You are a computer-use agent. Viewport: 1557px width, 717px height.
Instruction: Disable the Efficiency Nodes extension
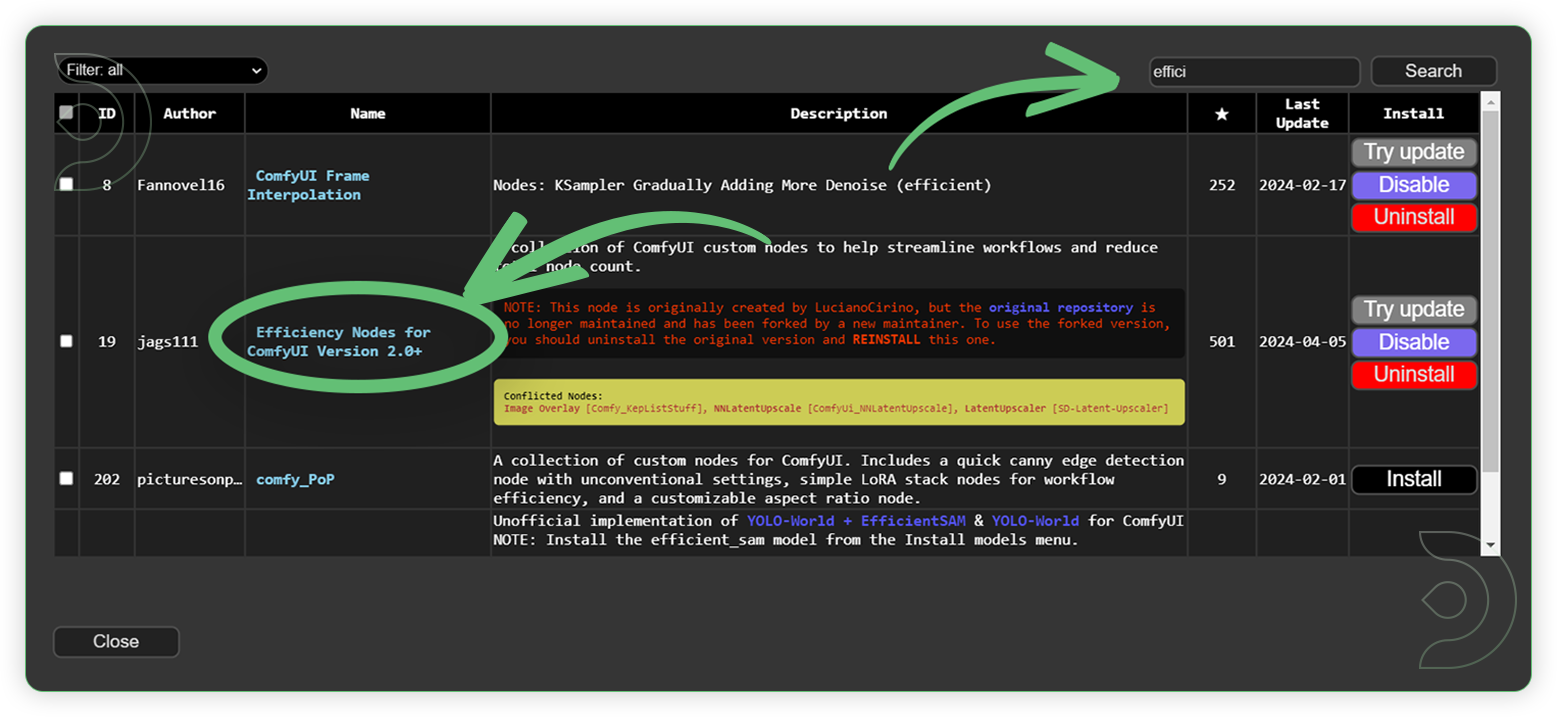tap(1414, 341)
